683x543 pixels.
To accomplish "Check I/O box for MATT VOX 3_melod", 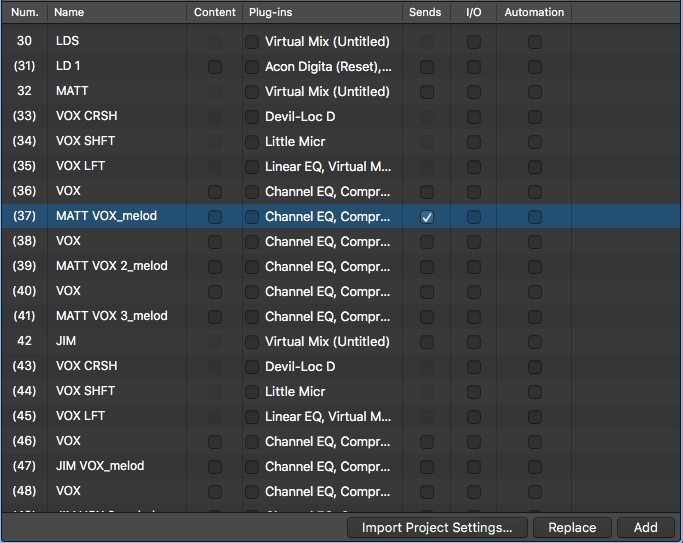I will pyautogui.click(x=474, y=317).
